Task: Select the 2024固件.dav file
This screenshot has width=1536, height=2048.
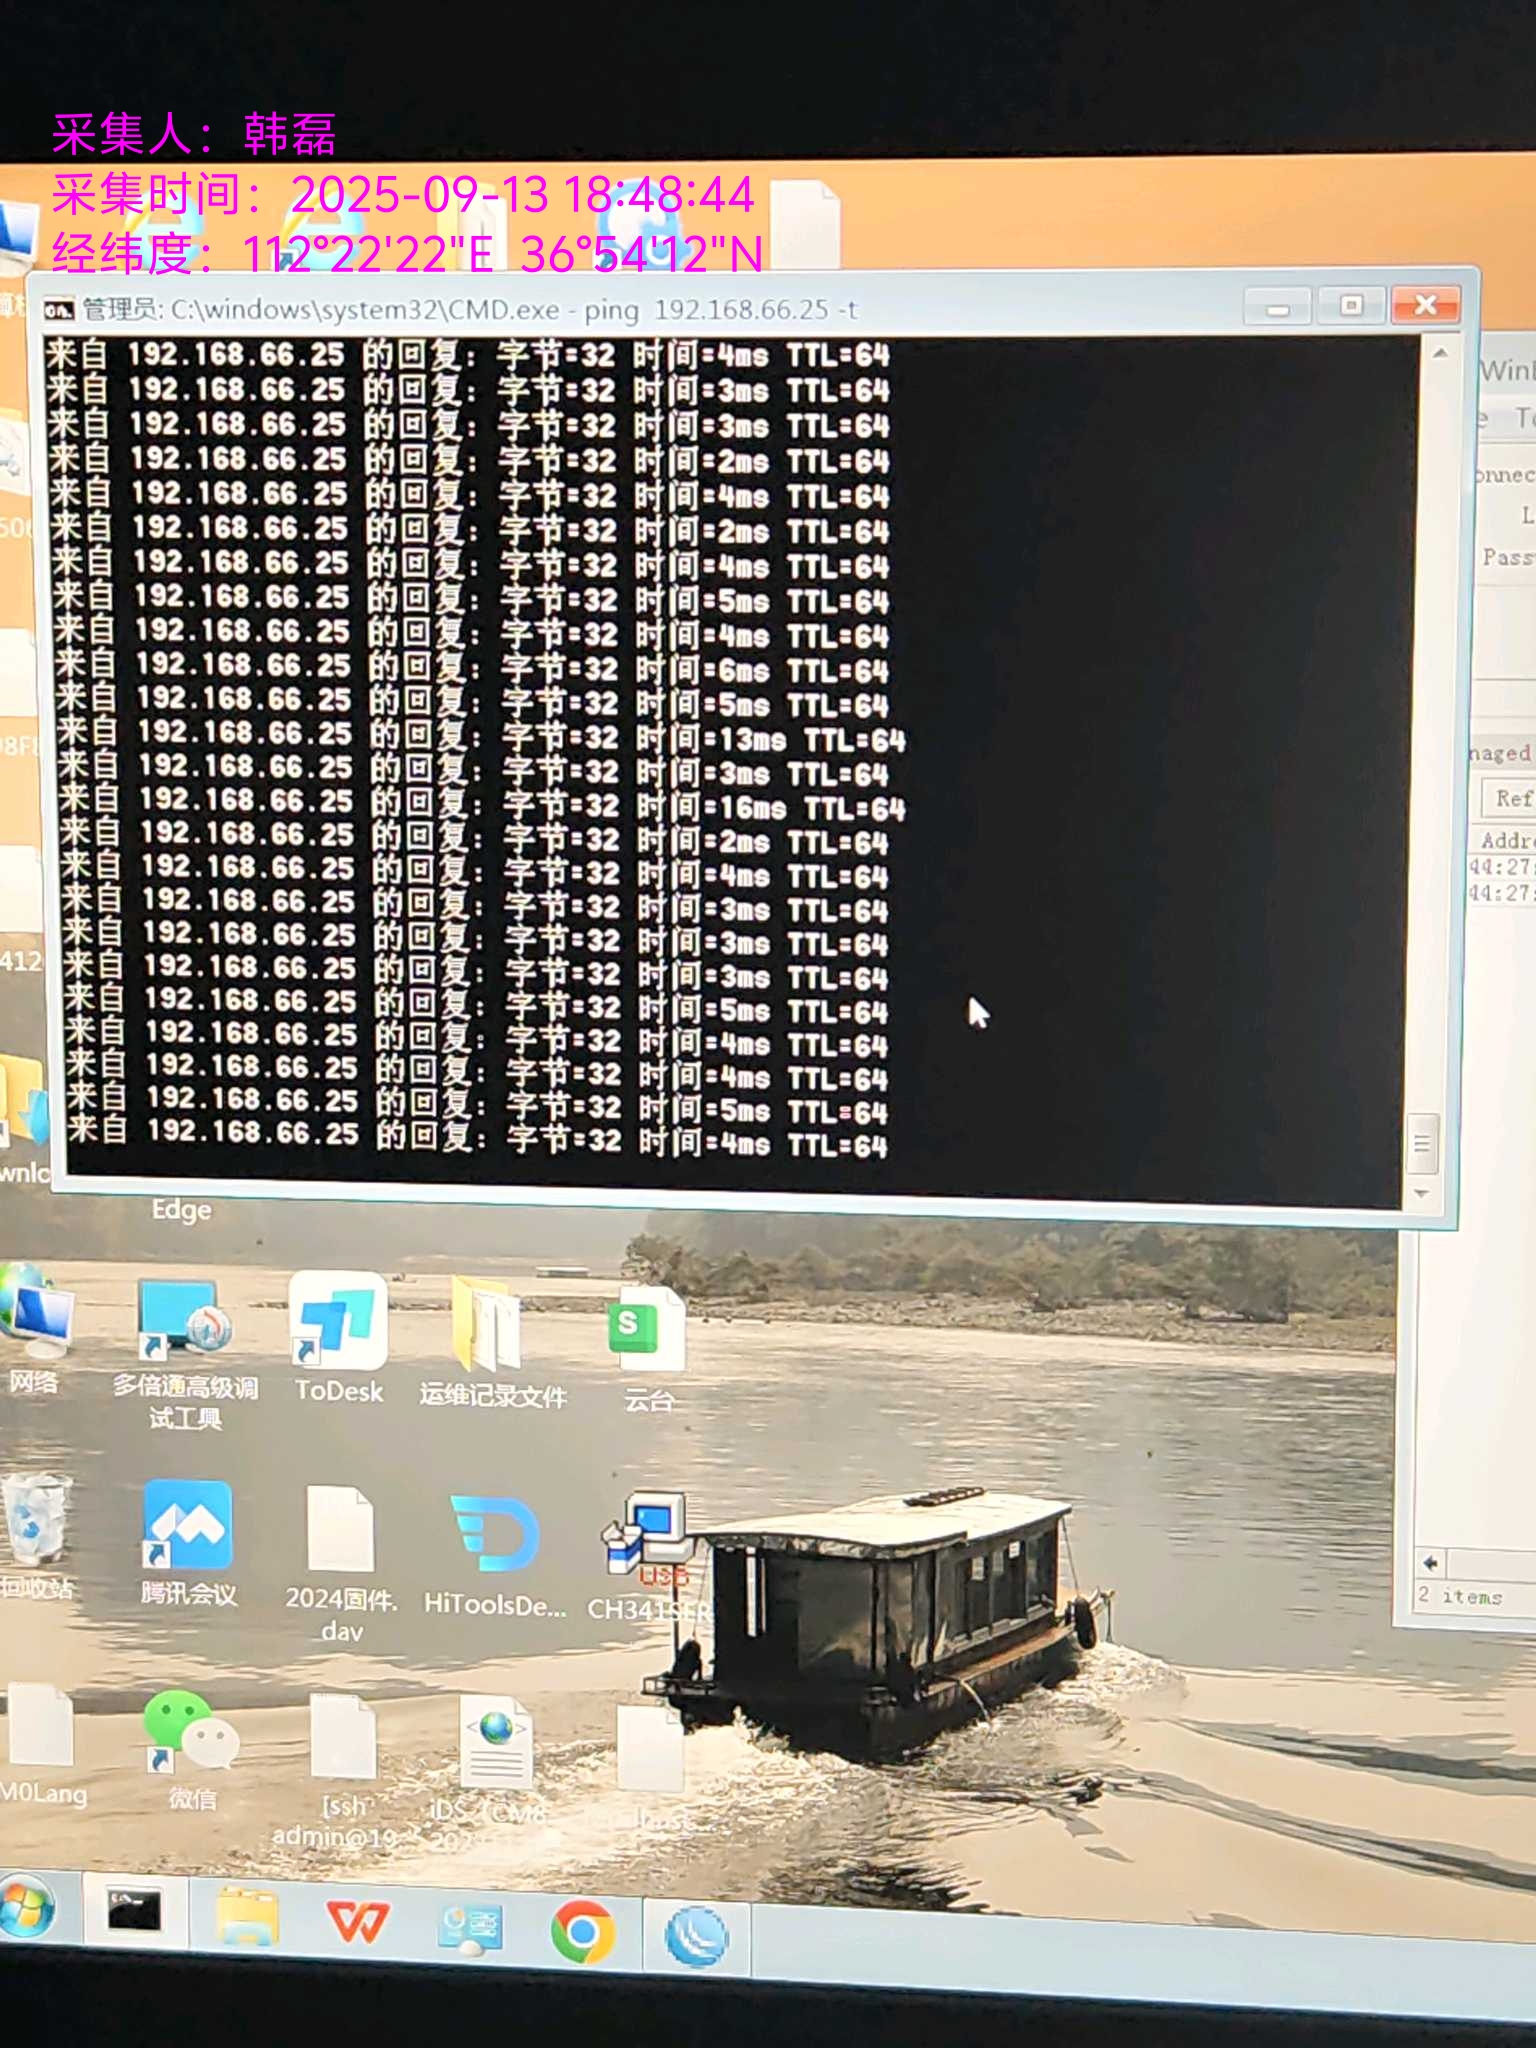Action: coord(341,1532)
